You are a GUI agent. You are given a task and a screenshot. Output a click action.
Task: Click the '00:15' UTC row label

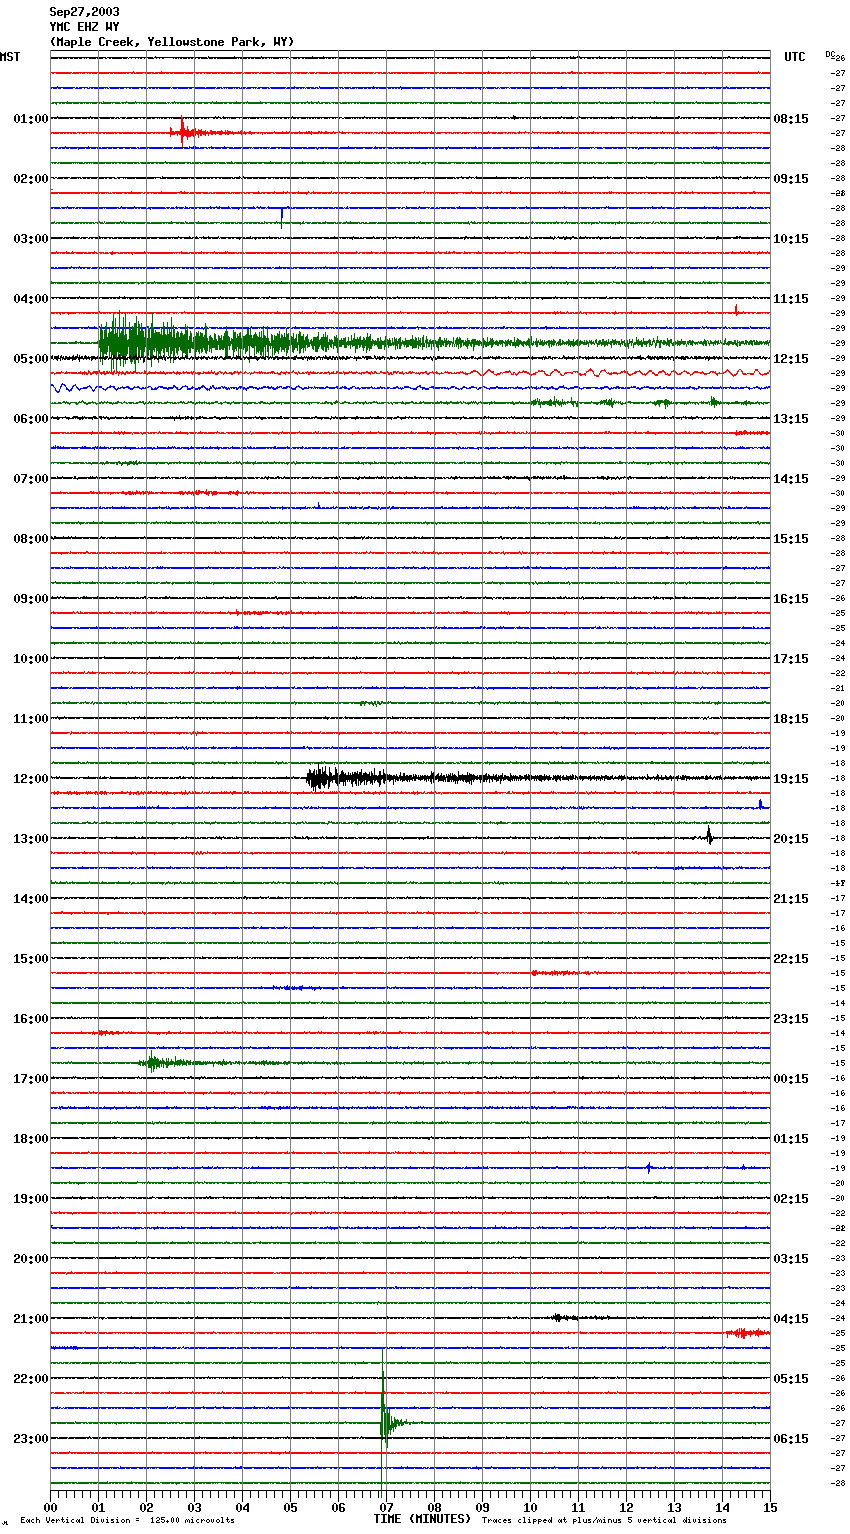[x=791, y=1079]
